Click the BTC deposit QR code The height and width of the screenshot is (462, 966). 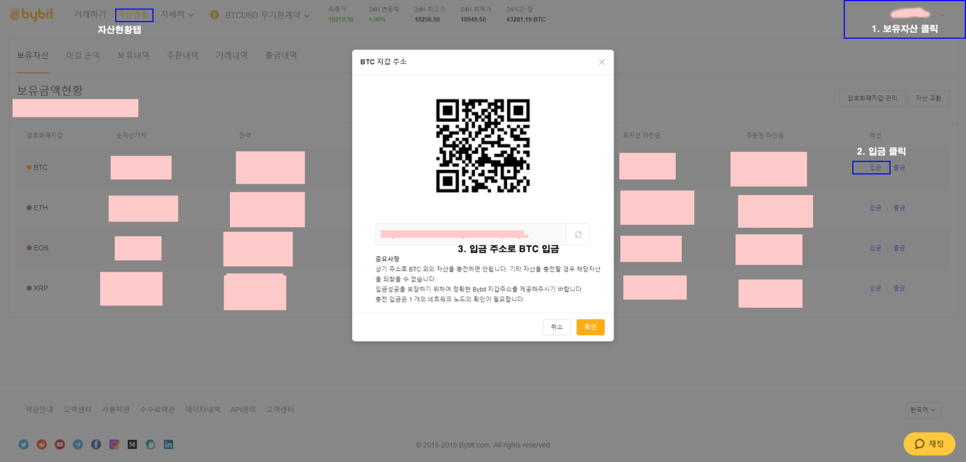click(x=482, y=145)
